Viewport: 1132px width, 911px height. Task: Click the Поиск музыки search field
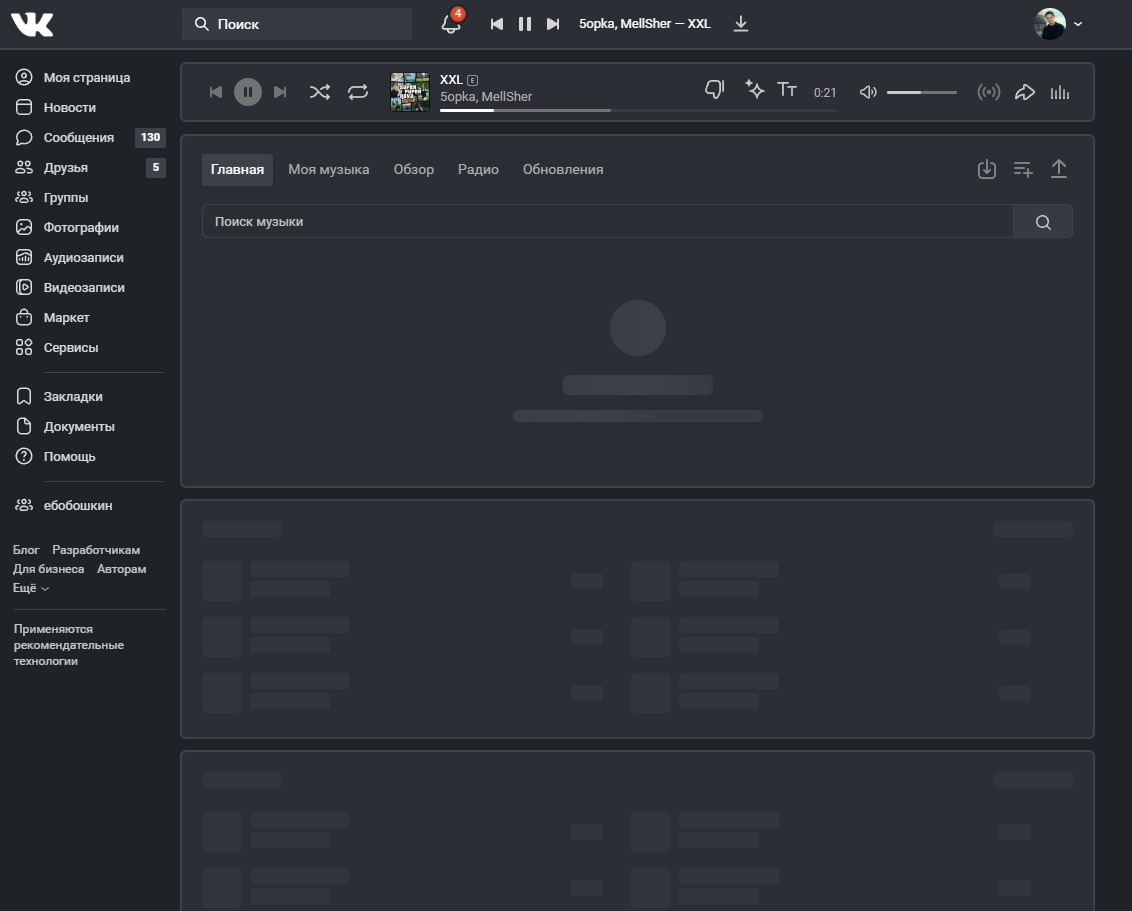click(607, 221)
